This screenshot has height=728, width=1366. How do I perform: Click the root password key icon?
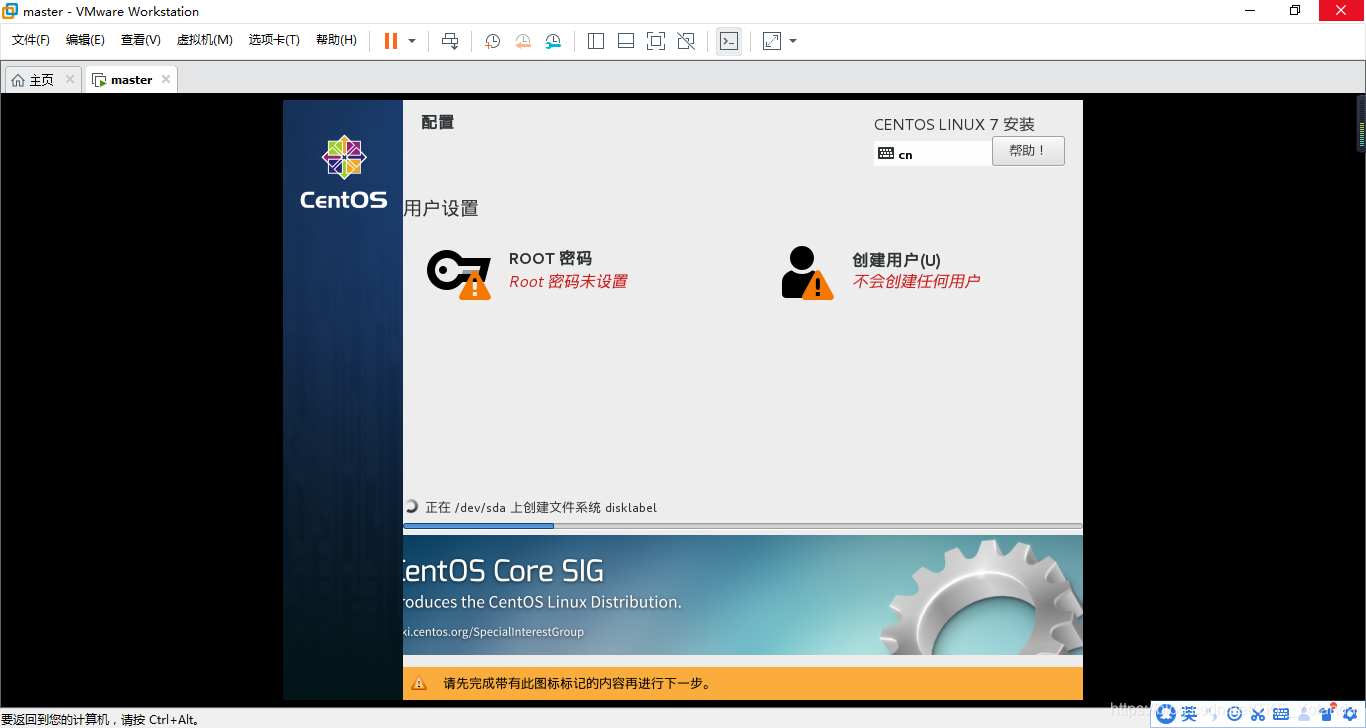pos(459,273)
